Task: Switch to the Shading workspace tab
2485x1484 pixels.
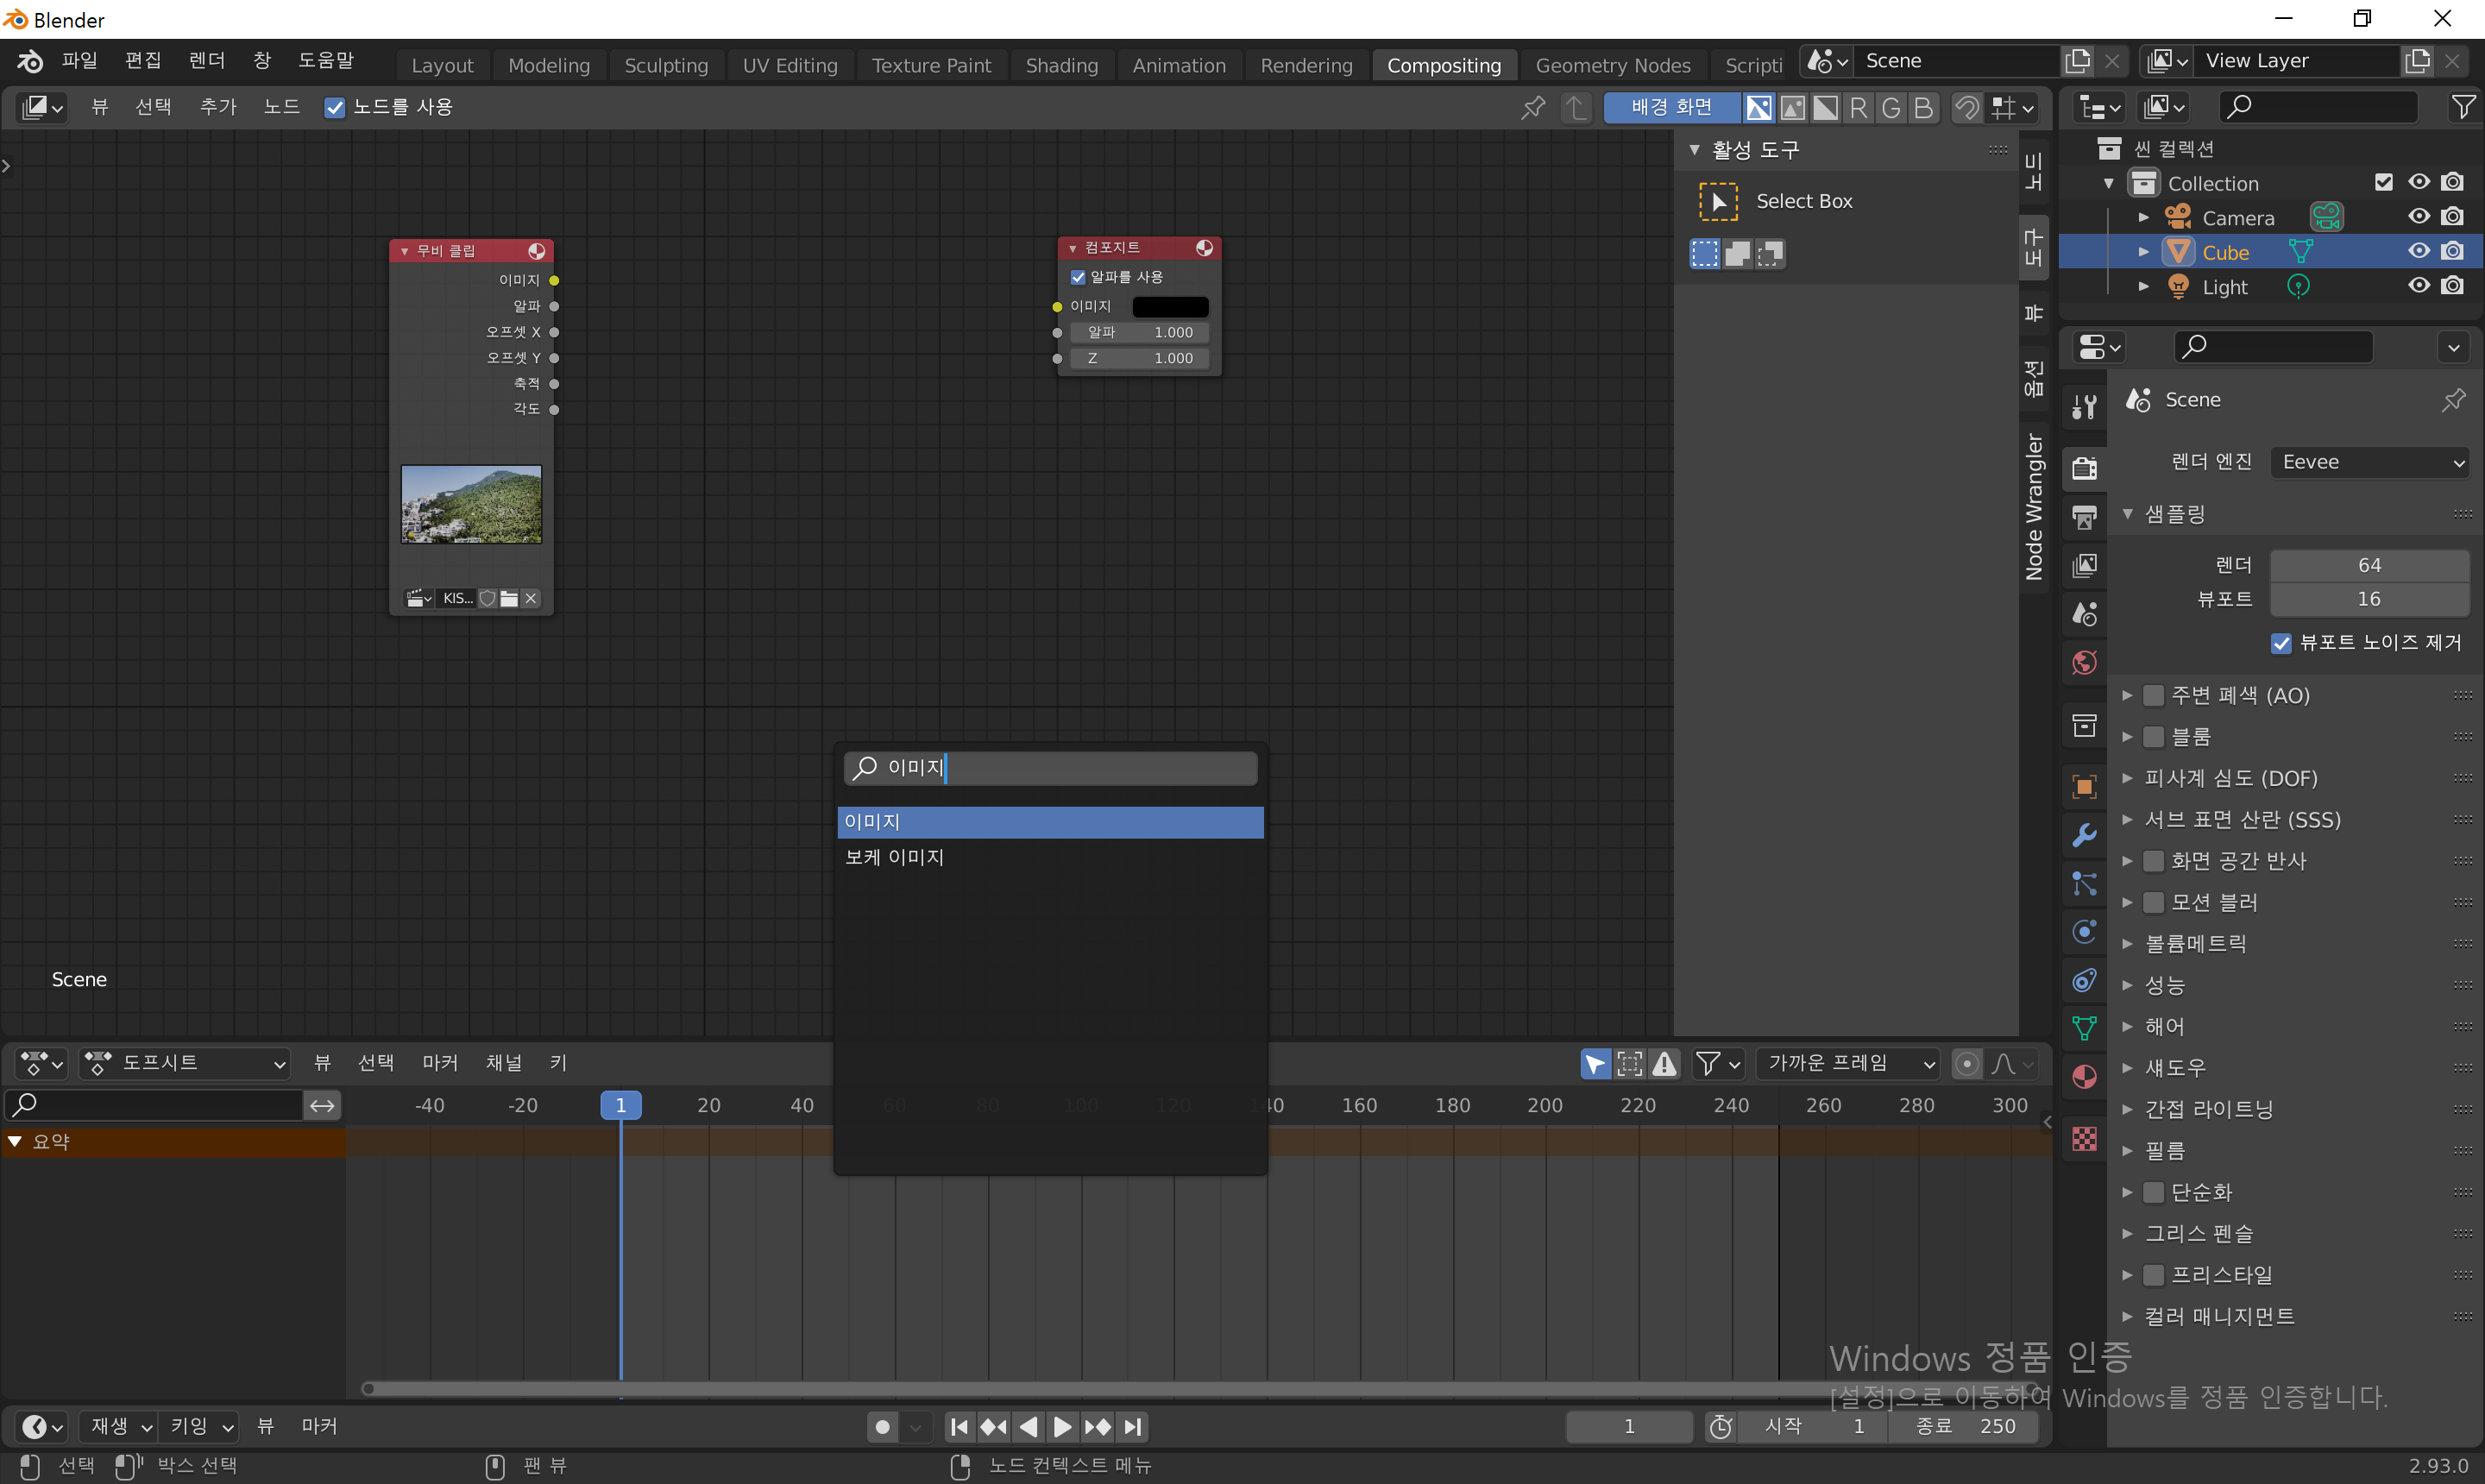Action: coord(1061,65)
